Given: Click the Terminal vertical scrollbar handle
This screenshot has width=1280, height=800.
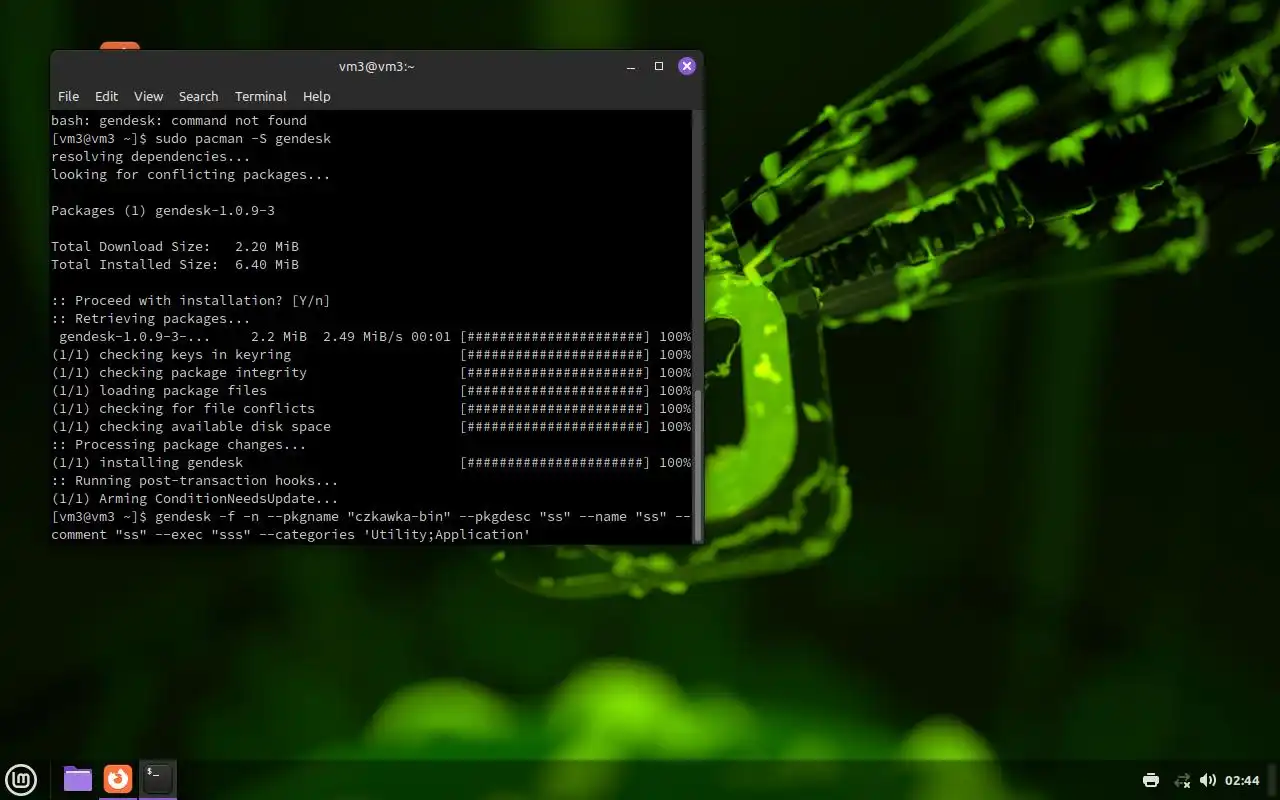Looking at the screenshot, I should tap(697, 465).
